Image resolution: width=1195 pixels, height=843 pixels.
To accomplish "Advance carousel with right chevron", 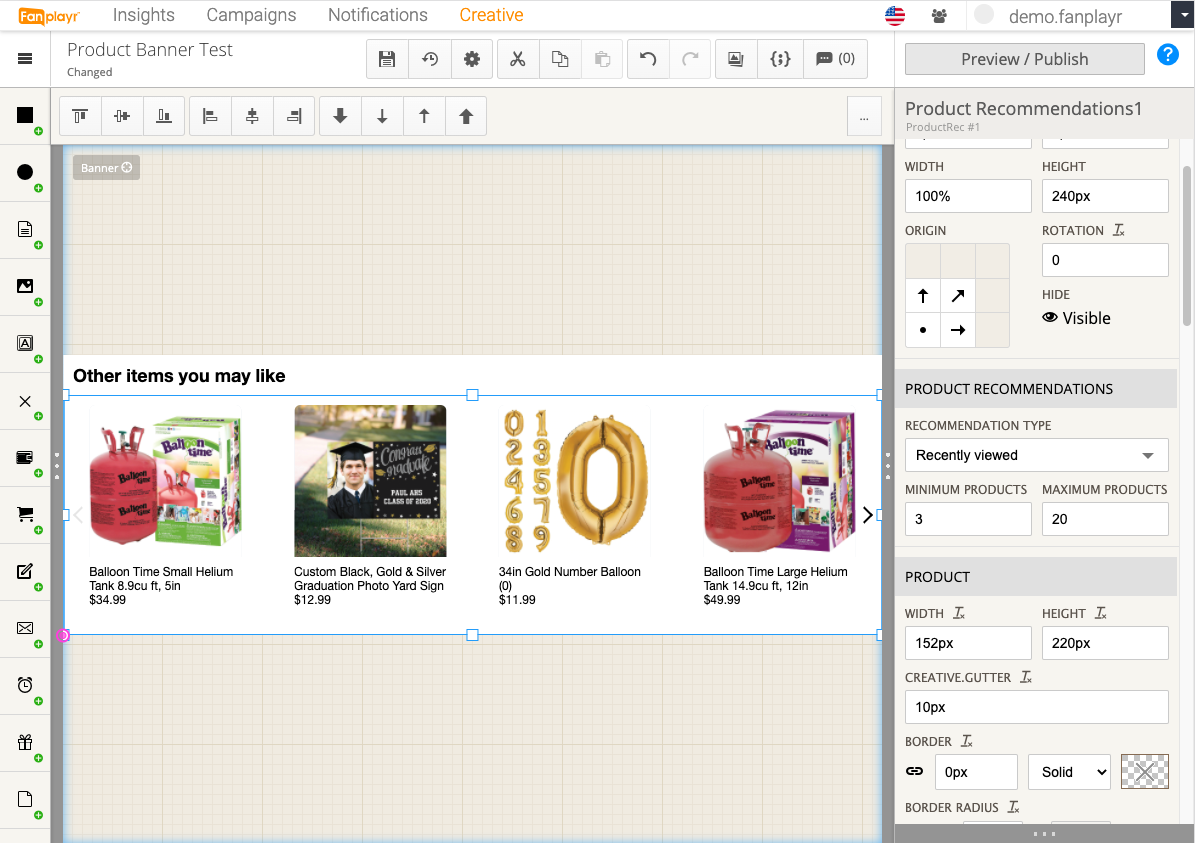I will click(867, 515).
